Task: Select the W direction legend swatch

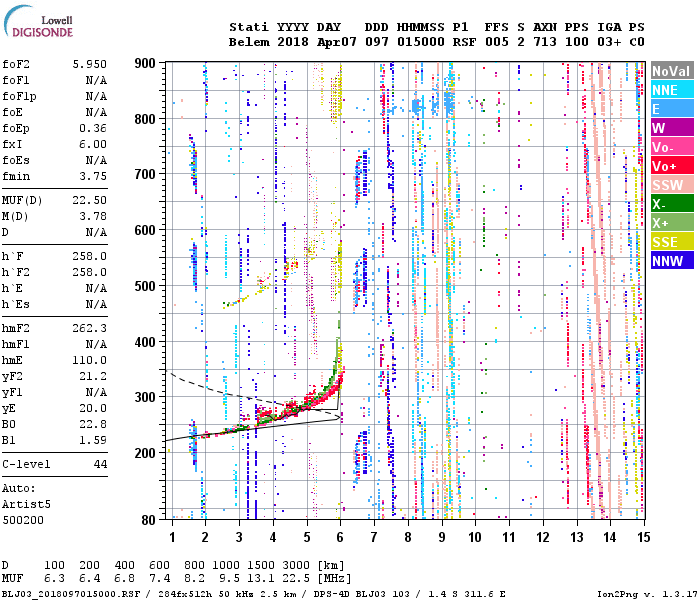Action: pyautogui.click(x=672, y=128)
